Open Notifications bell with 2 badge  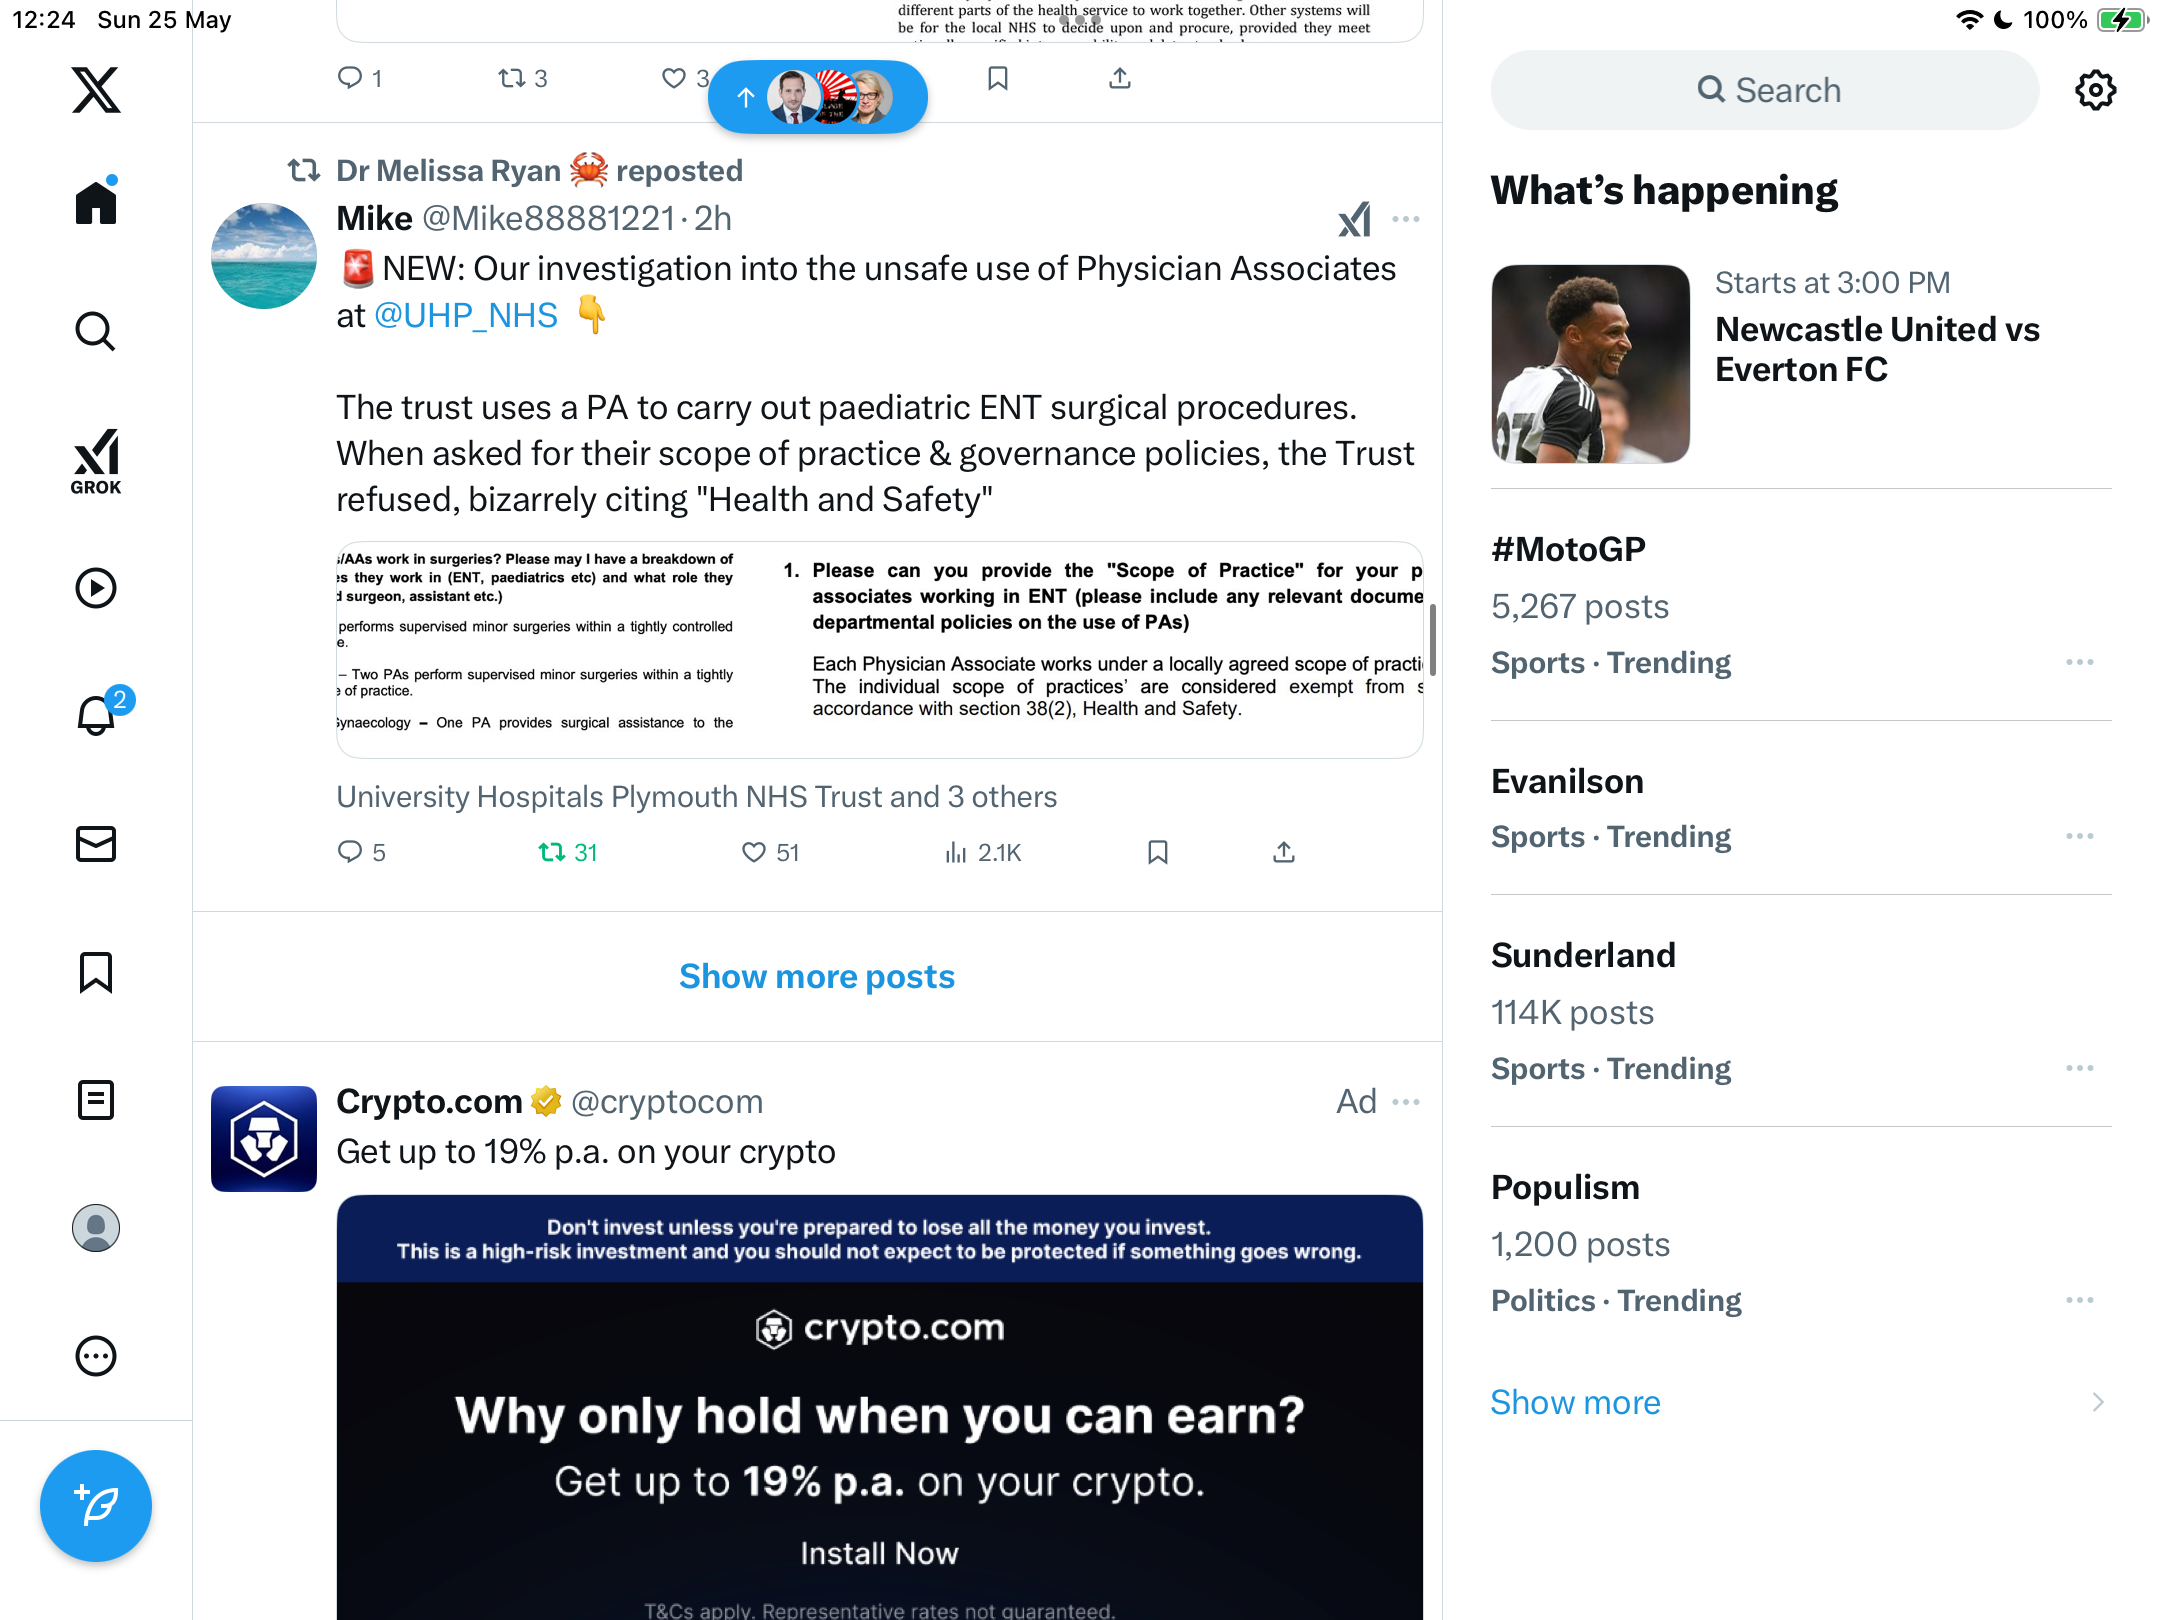tap(98, 714)
